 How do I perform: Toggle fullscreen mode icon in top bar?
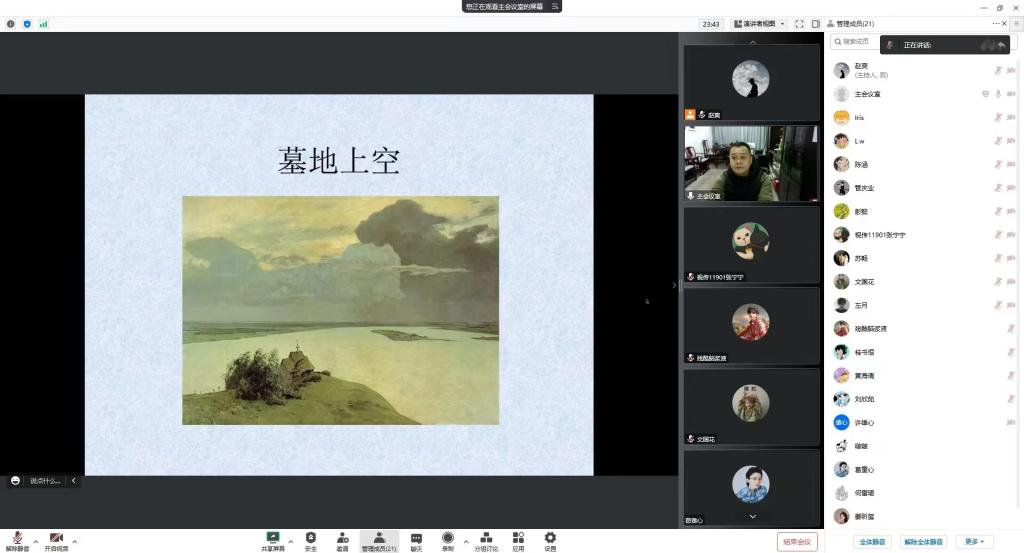tap(801, 24)
